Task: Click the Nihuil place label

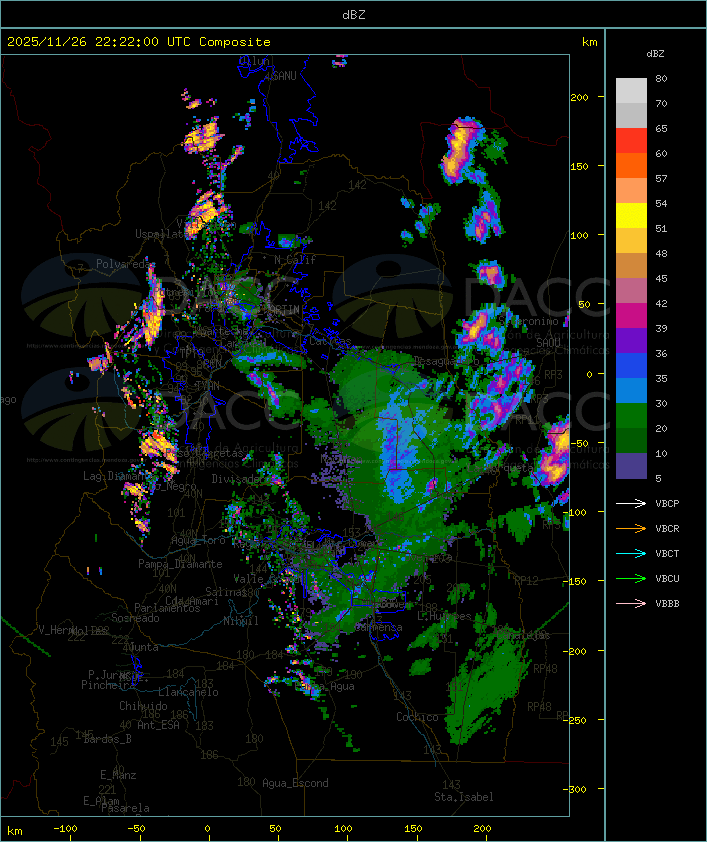Action: click(x=241, y=621)
